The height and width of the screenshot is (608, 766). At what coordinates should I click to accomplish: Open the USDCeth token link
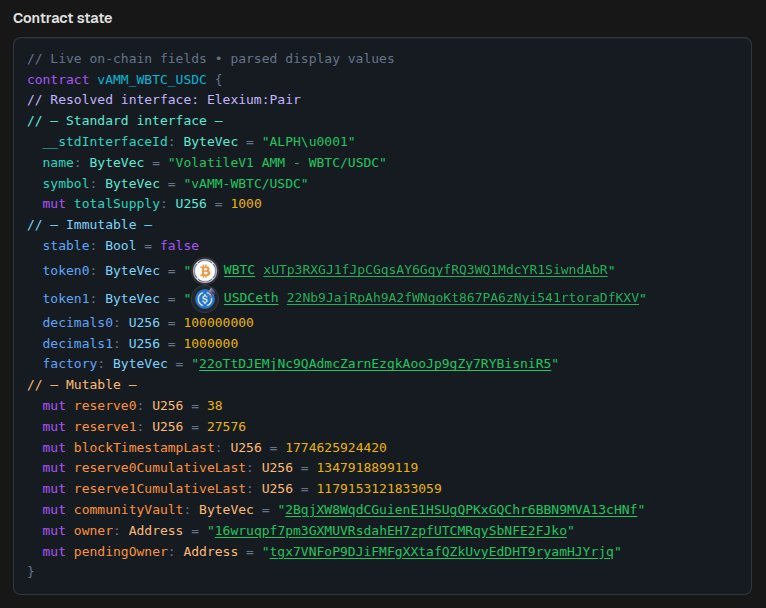[x=251, y=298]
